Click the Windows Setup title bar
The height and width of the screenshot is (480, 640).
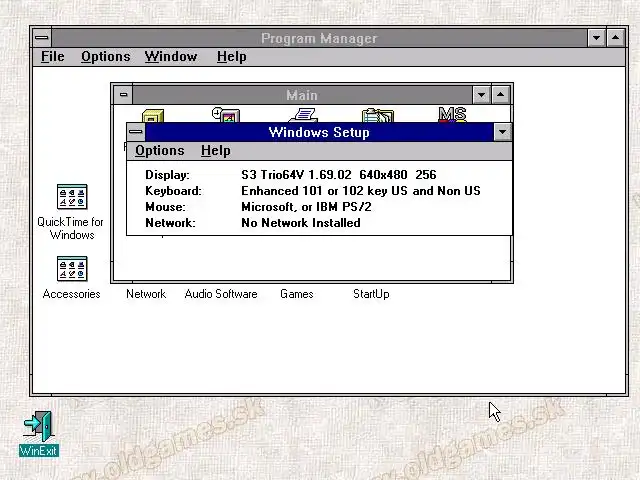[319, 132]
